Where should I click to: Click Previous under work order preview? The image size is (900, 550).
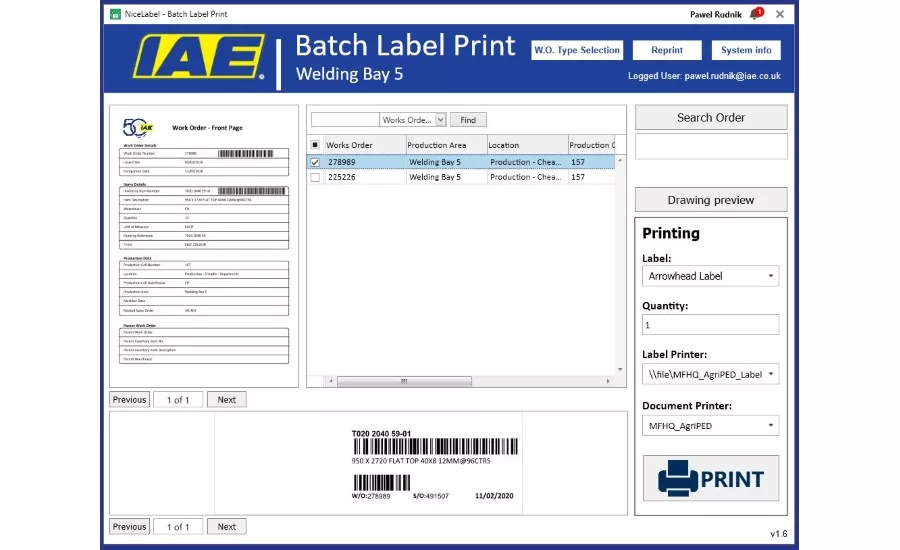click(129, 400)
